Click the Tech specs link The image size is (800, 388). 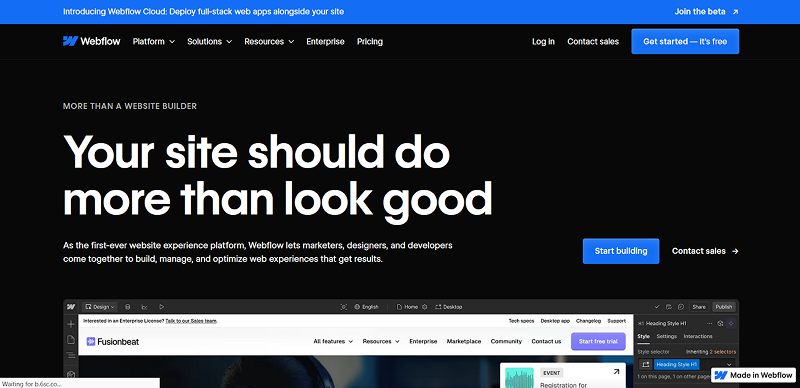click(x=521, y=321)
